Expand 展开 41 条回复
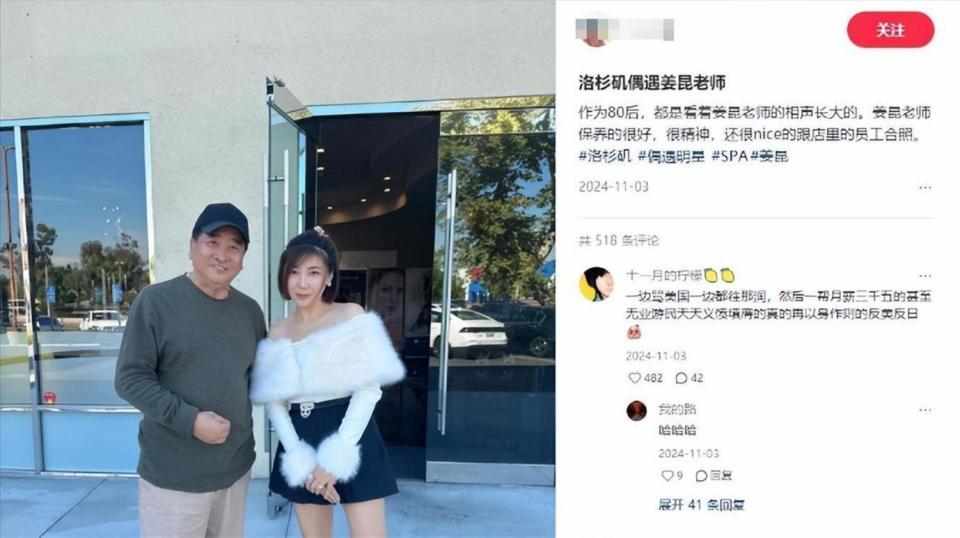This screenshot has width=960, height=538. [702, 505]
